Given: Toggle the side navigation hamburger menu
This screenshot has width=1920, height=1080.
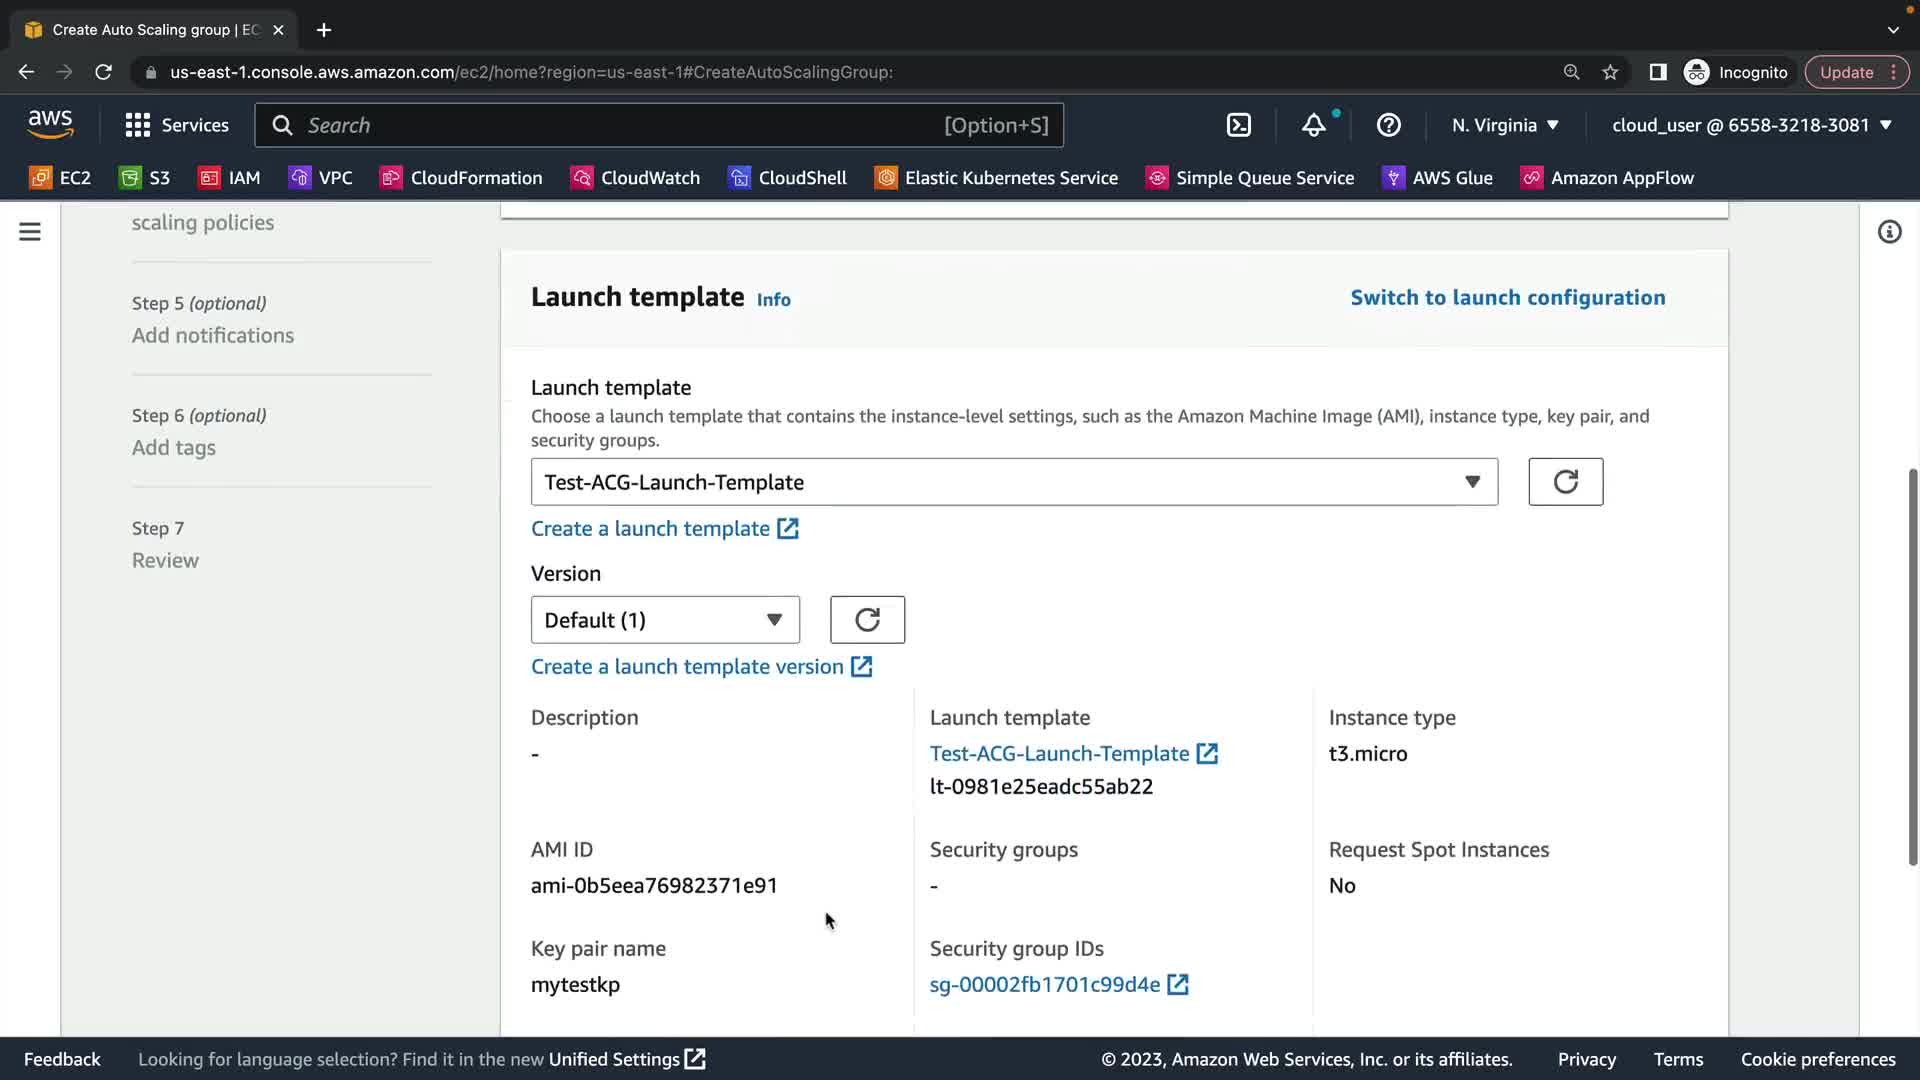Looking at the screenshot, I should click(x=30, y=232).
